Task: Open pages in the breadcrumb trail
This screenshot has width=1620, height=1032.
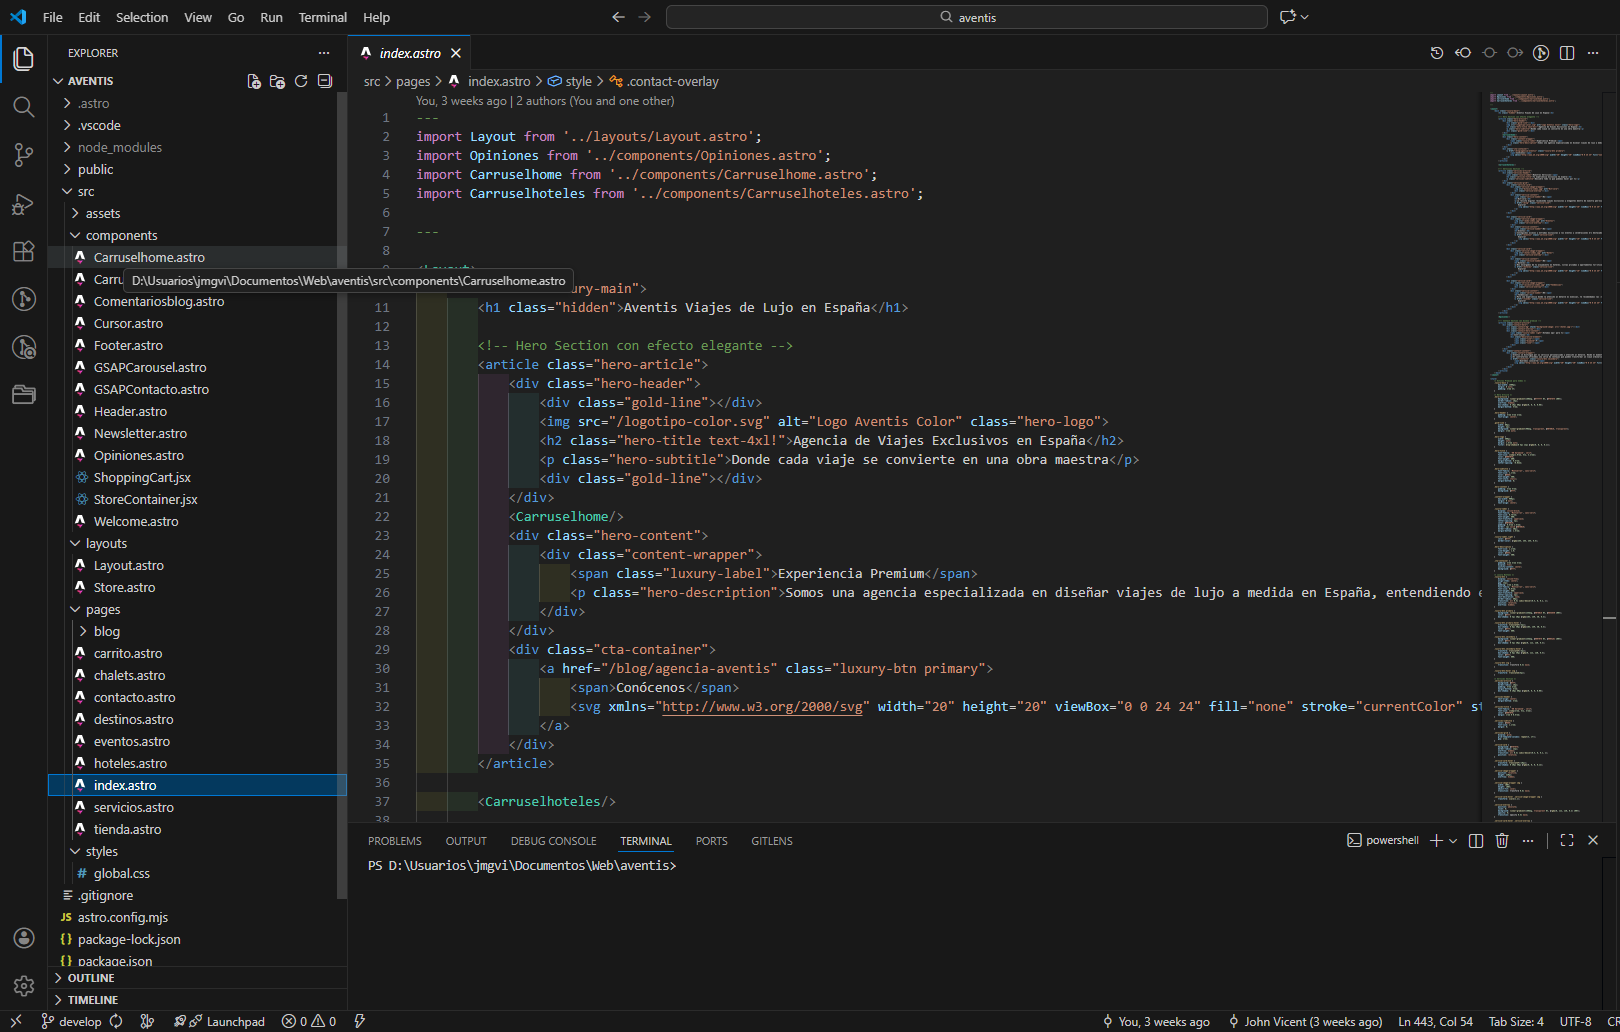Action: pos(414,81)
